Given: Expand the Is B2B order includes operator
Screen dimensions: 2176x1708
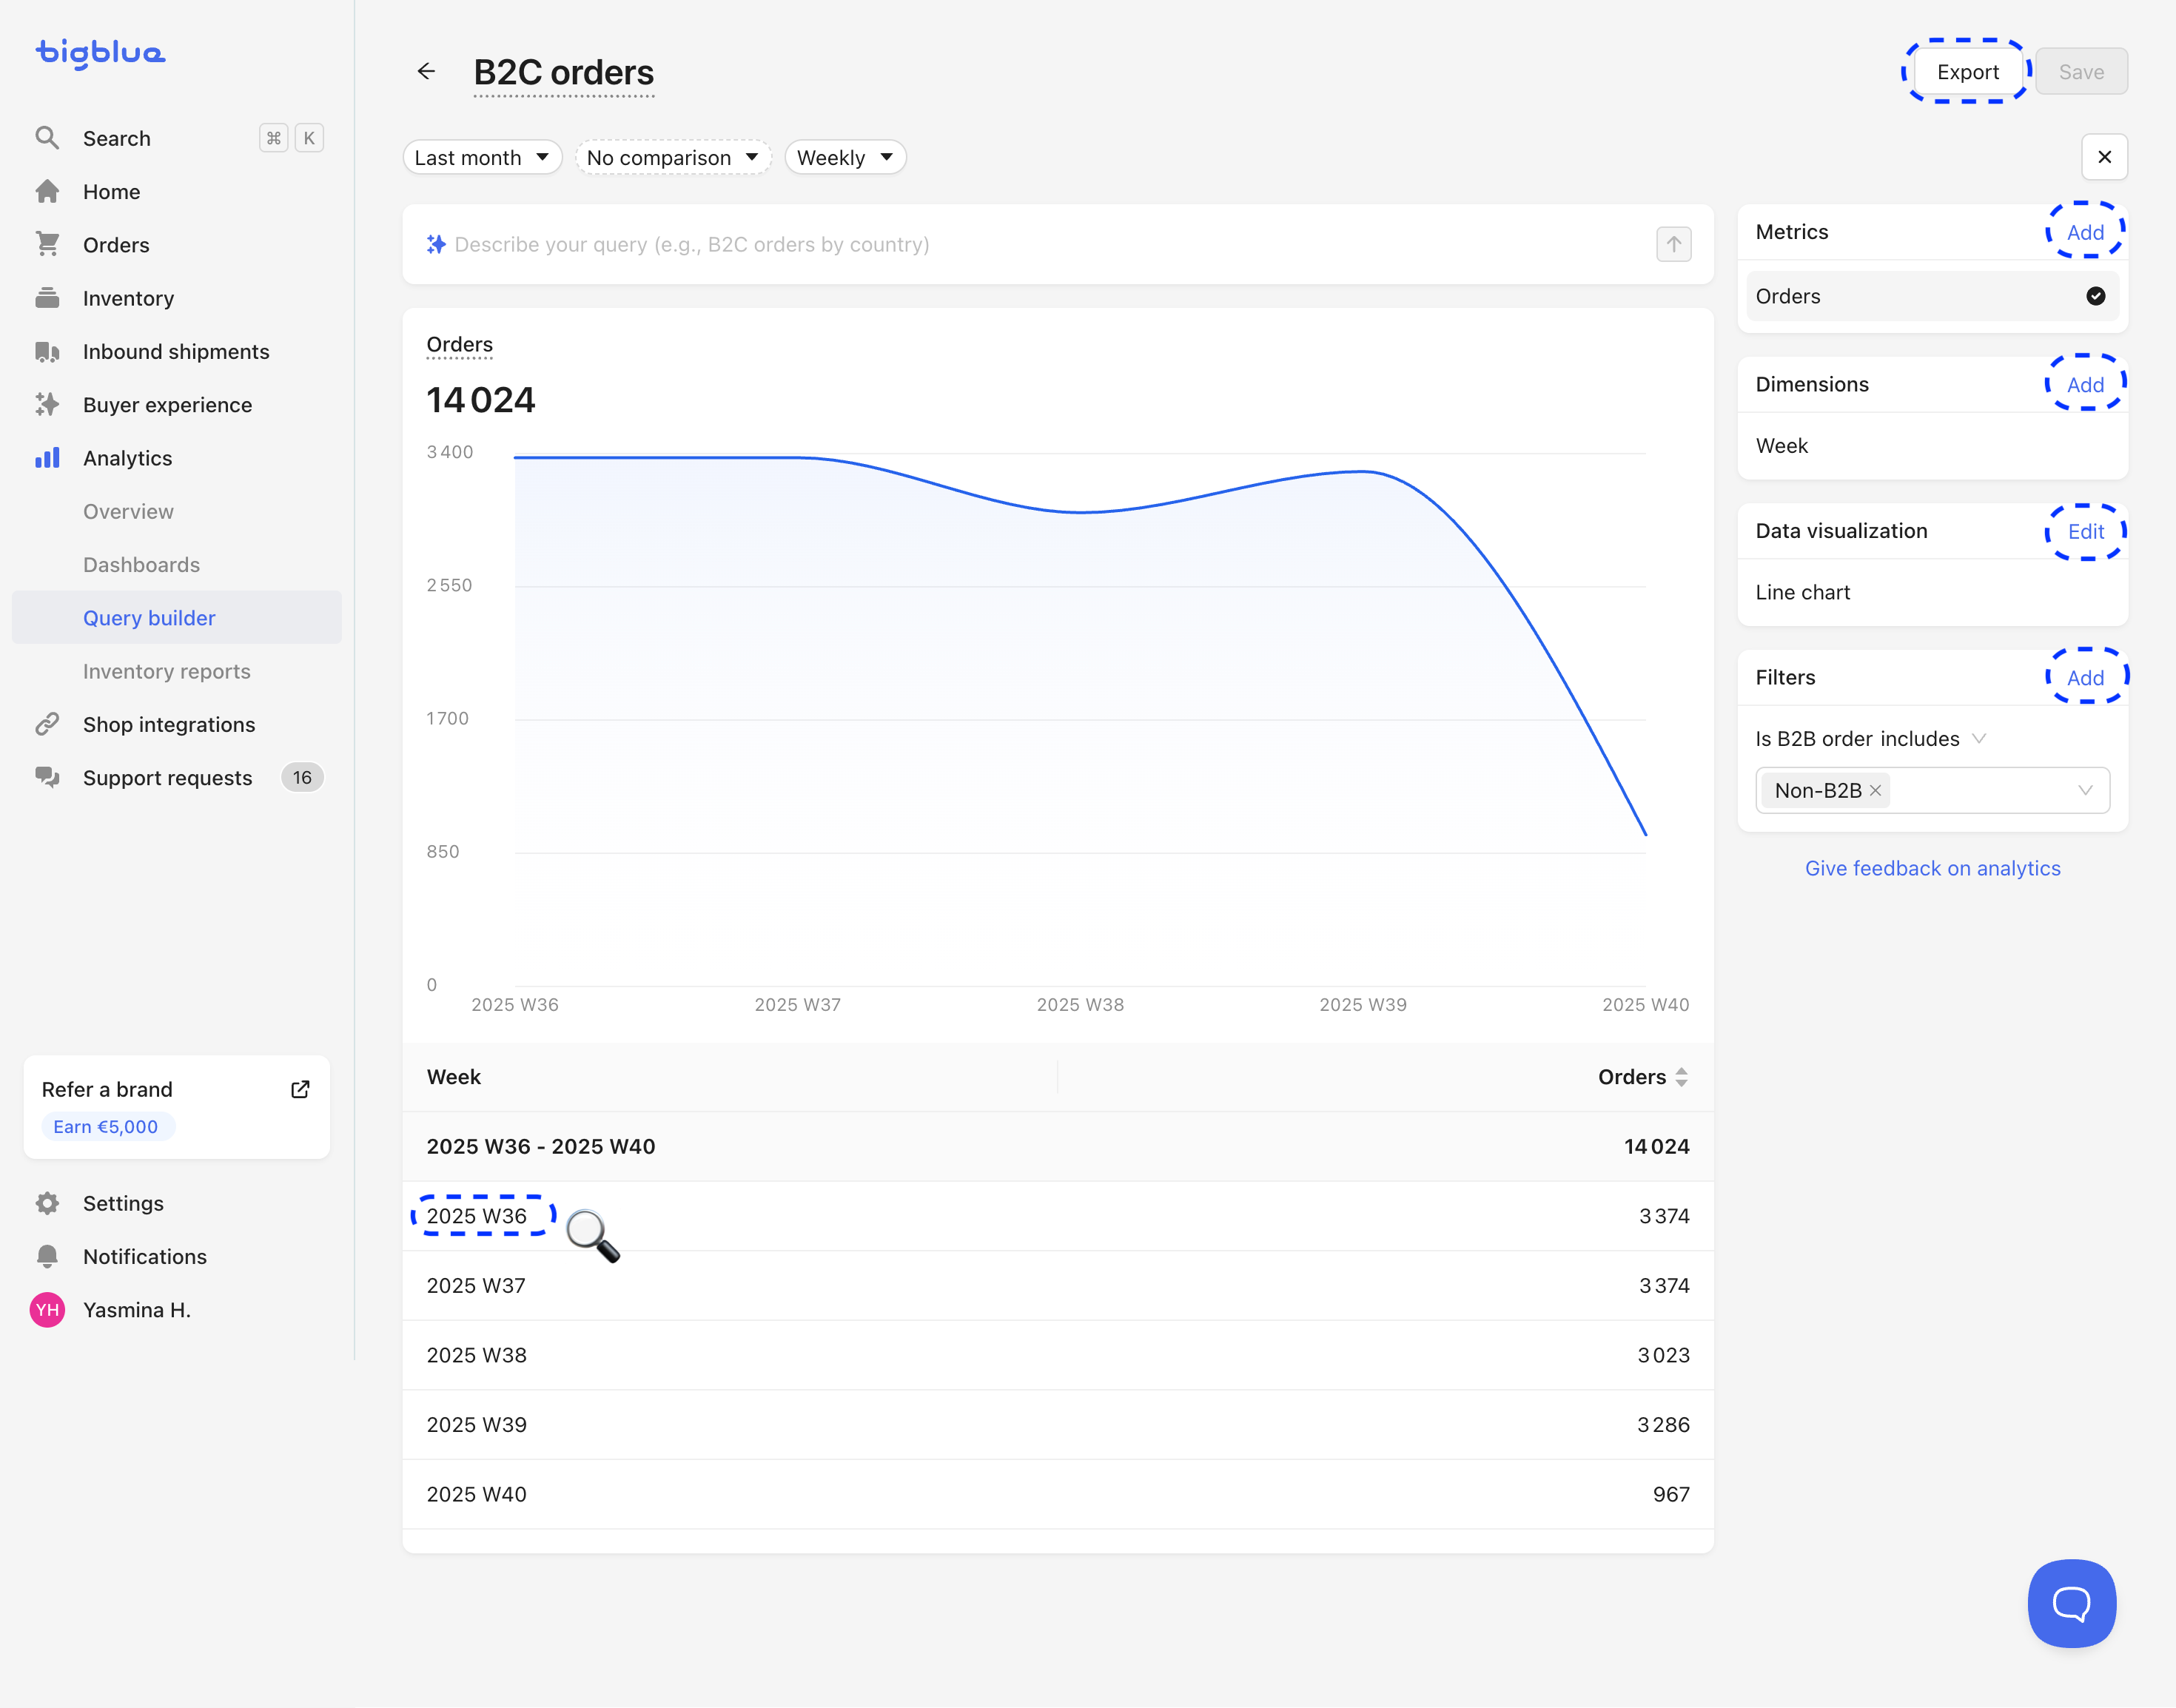Looking at the screenshot, I should point(1978,738).
